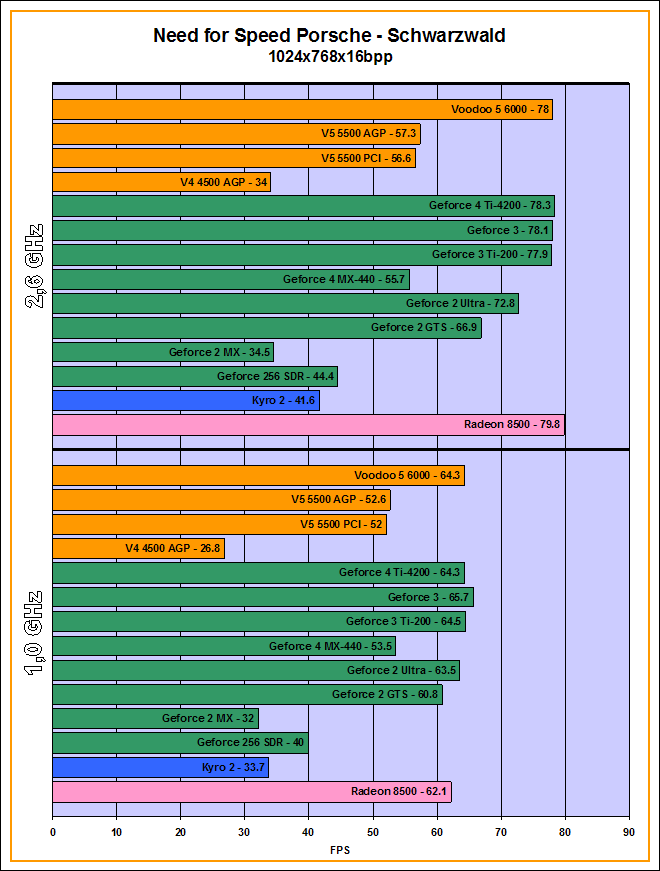Select the Geforce 4 Ti-4200 - 78.3 bar

pos(302,206)
